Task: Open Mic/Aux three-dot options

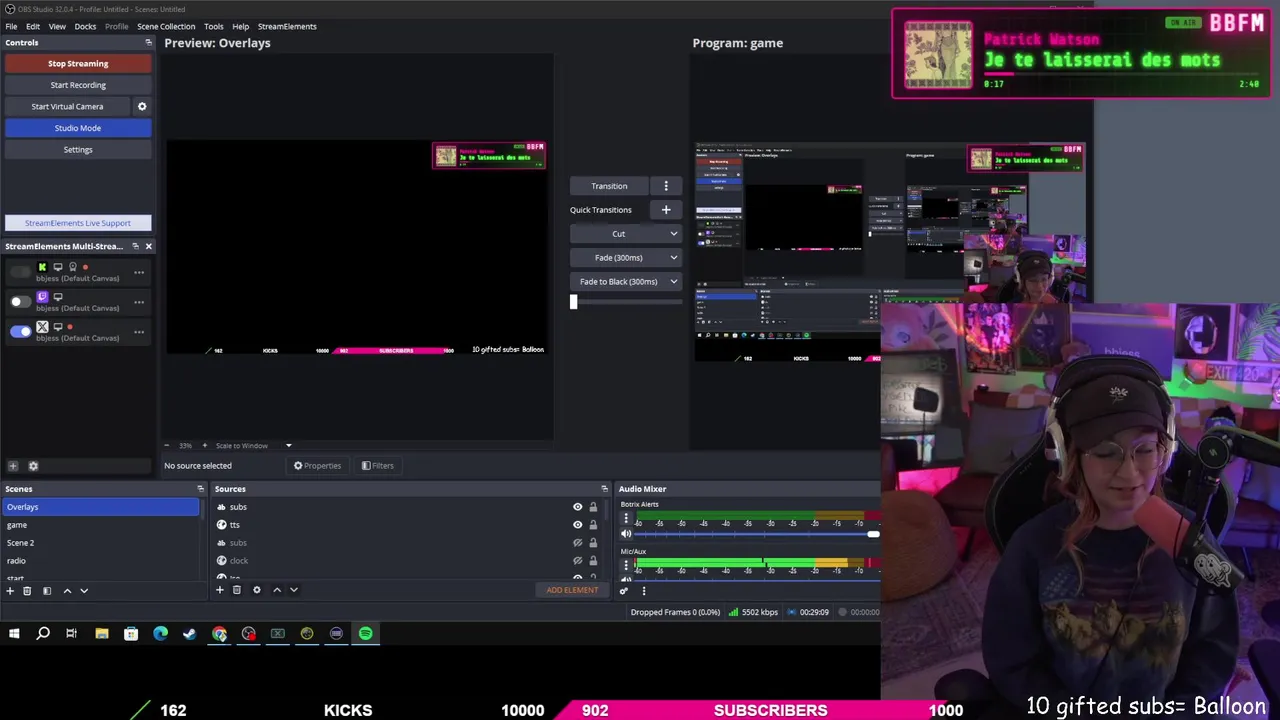Action: (x=626, y=566)
